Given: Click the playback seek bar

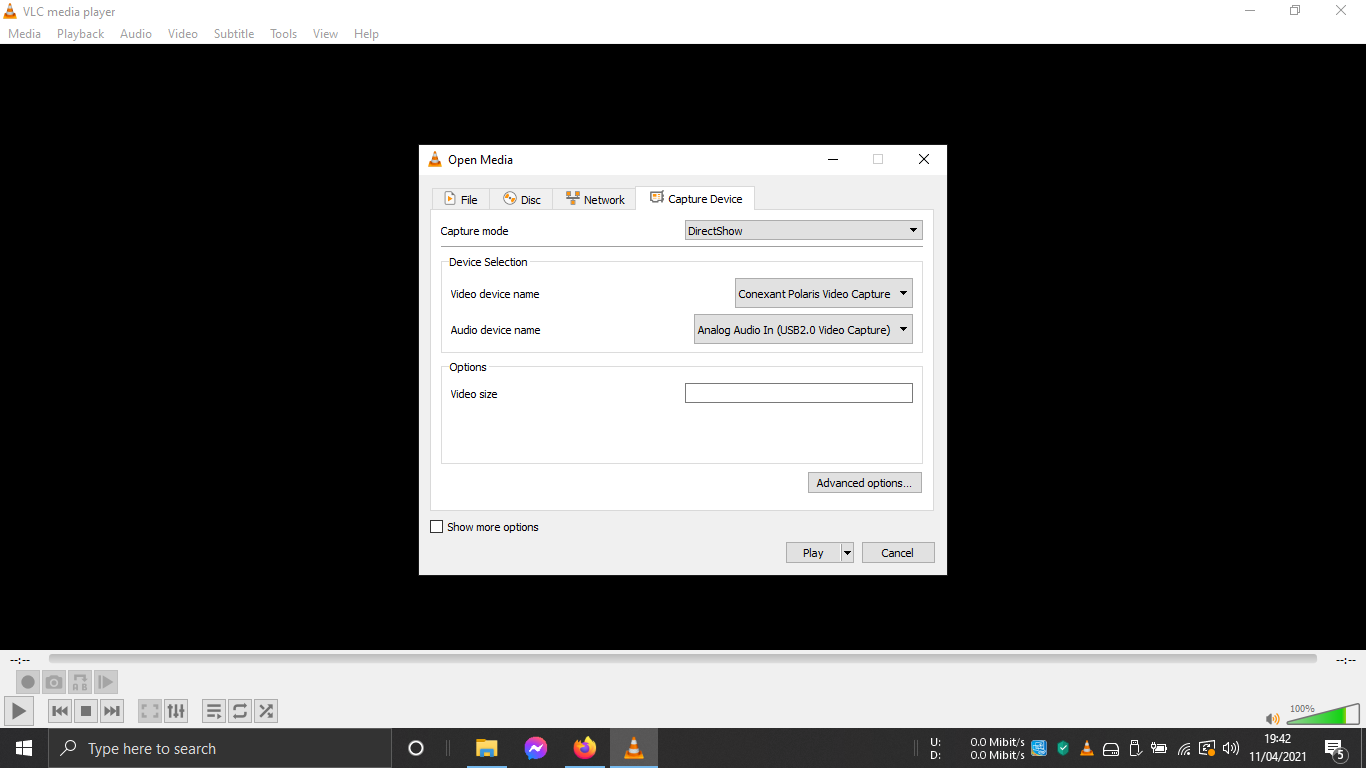Looking at the screenshot, I should click(x=683, y=659).
